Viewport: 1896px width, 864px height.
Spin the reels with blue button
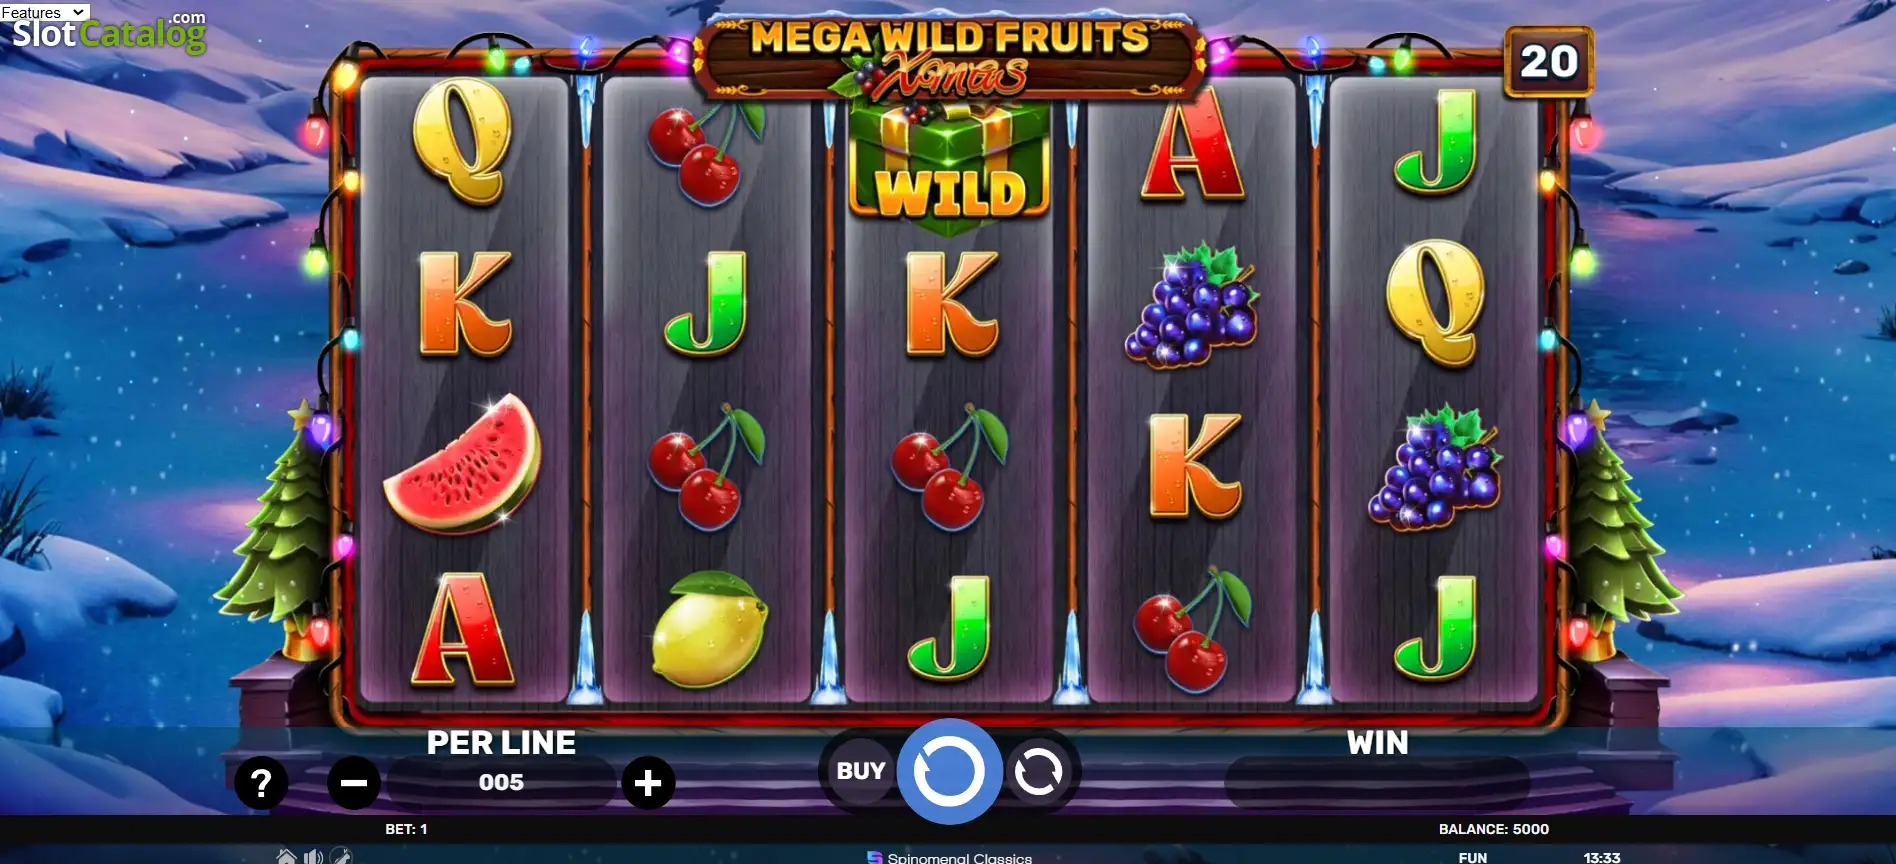[949, 771]
